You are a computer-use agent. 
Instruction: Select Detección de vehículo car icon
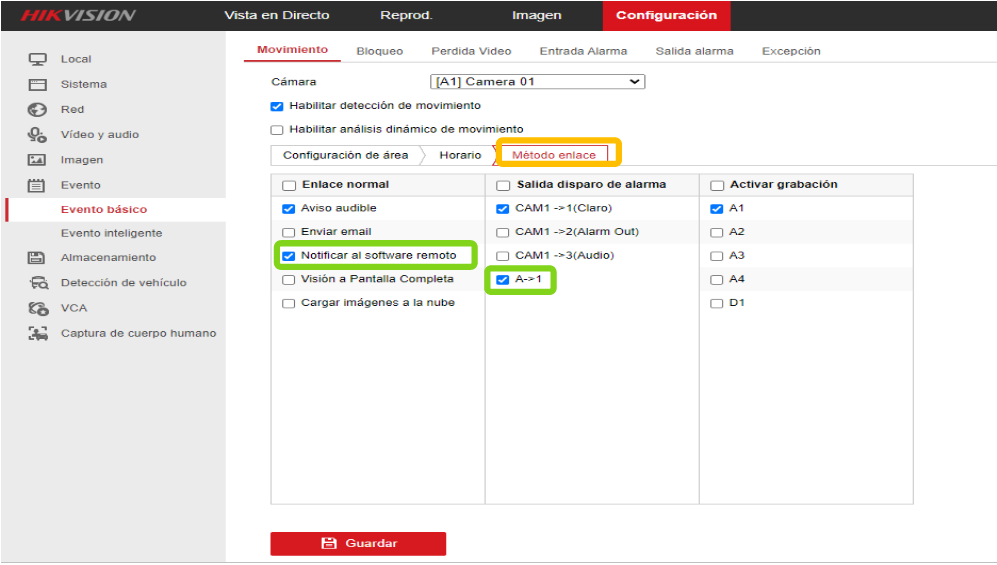pyautogui.click(x=39, y=283)
